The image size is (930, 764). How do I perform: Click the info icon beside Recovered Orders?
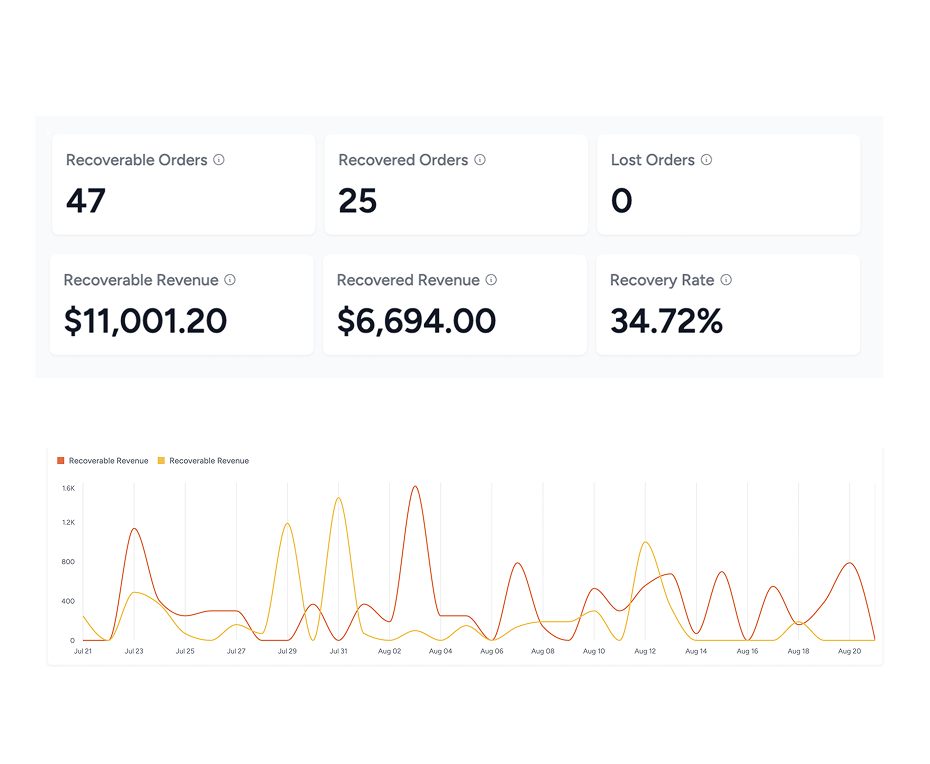pyautogui.click(x=480, y=160)
